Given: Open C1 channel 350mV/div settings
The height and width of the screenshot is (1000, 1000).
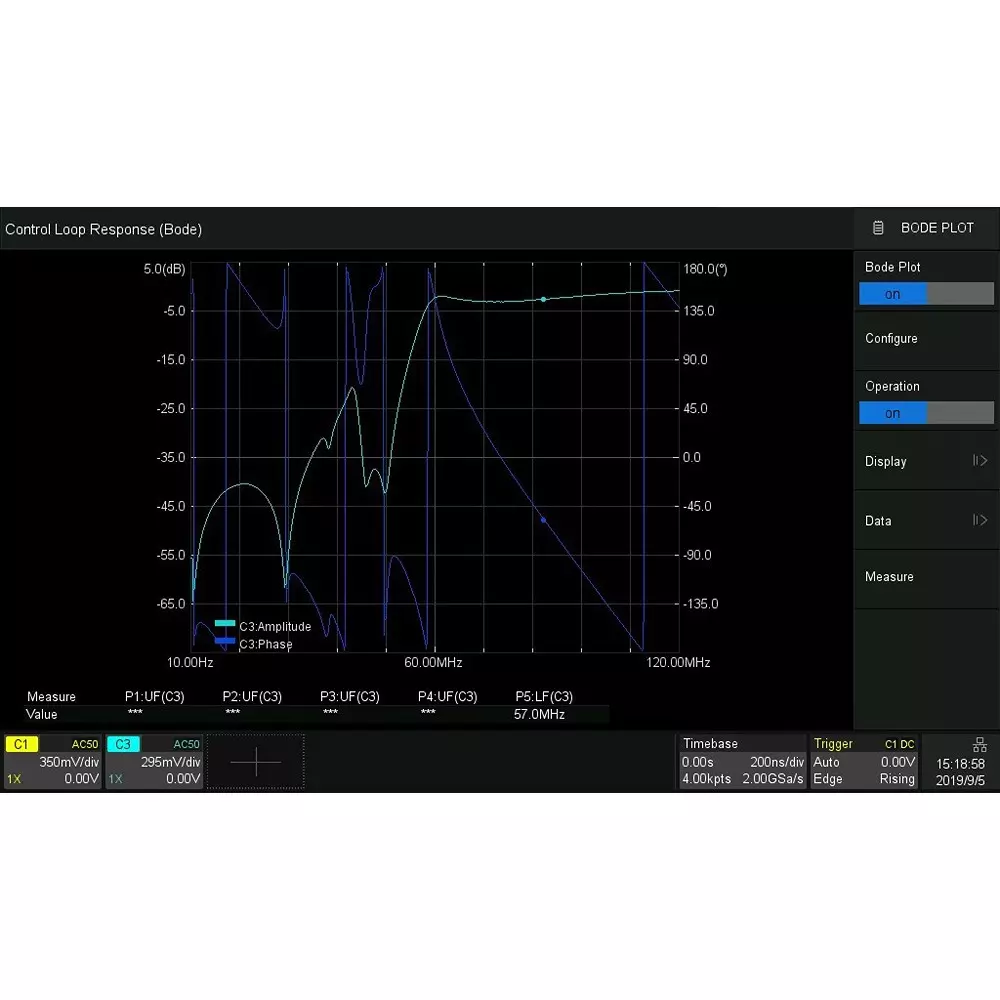Looking at the screenshot, I should pos(53,761).
